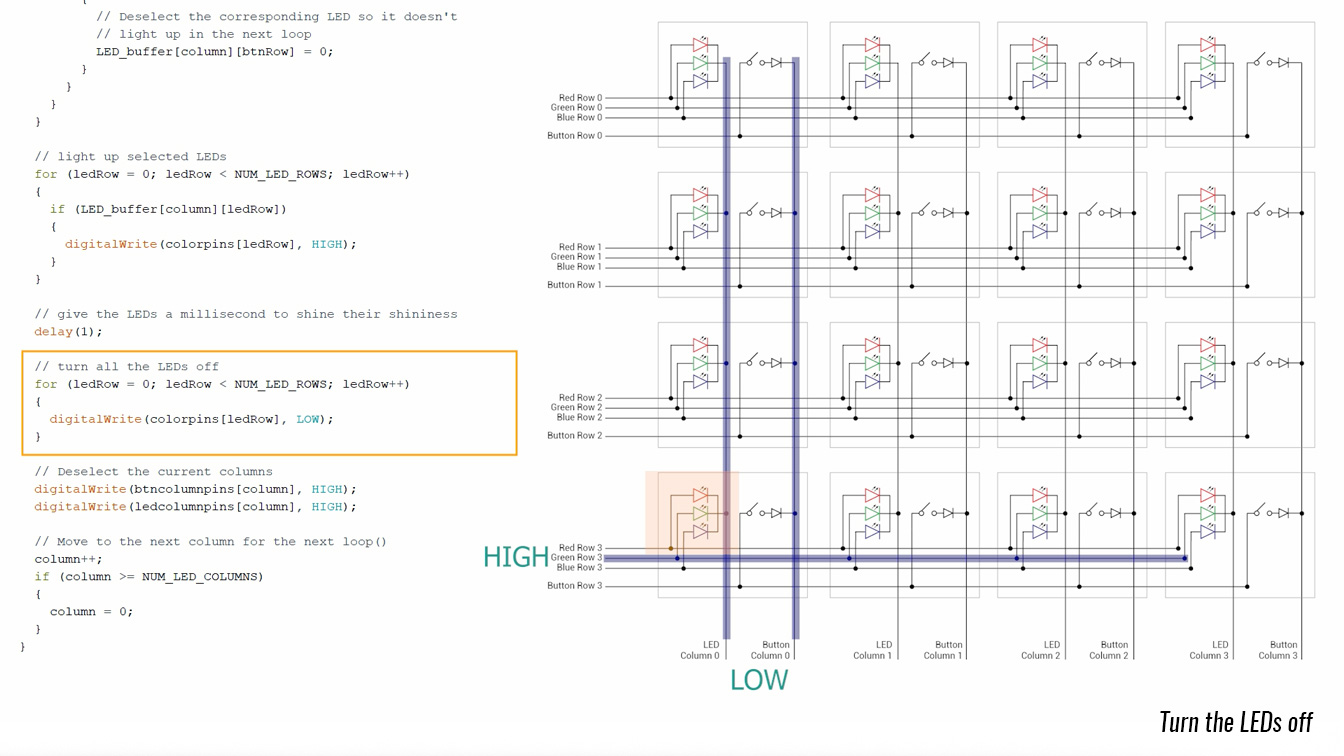Click the 'Blue Row 0' label
1344x756 pixels.
pos(579,118)
